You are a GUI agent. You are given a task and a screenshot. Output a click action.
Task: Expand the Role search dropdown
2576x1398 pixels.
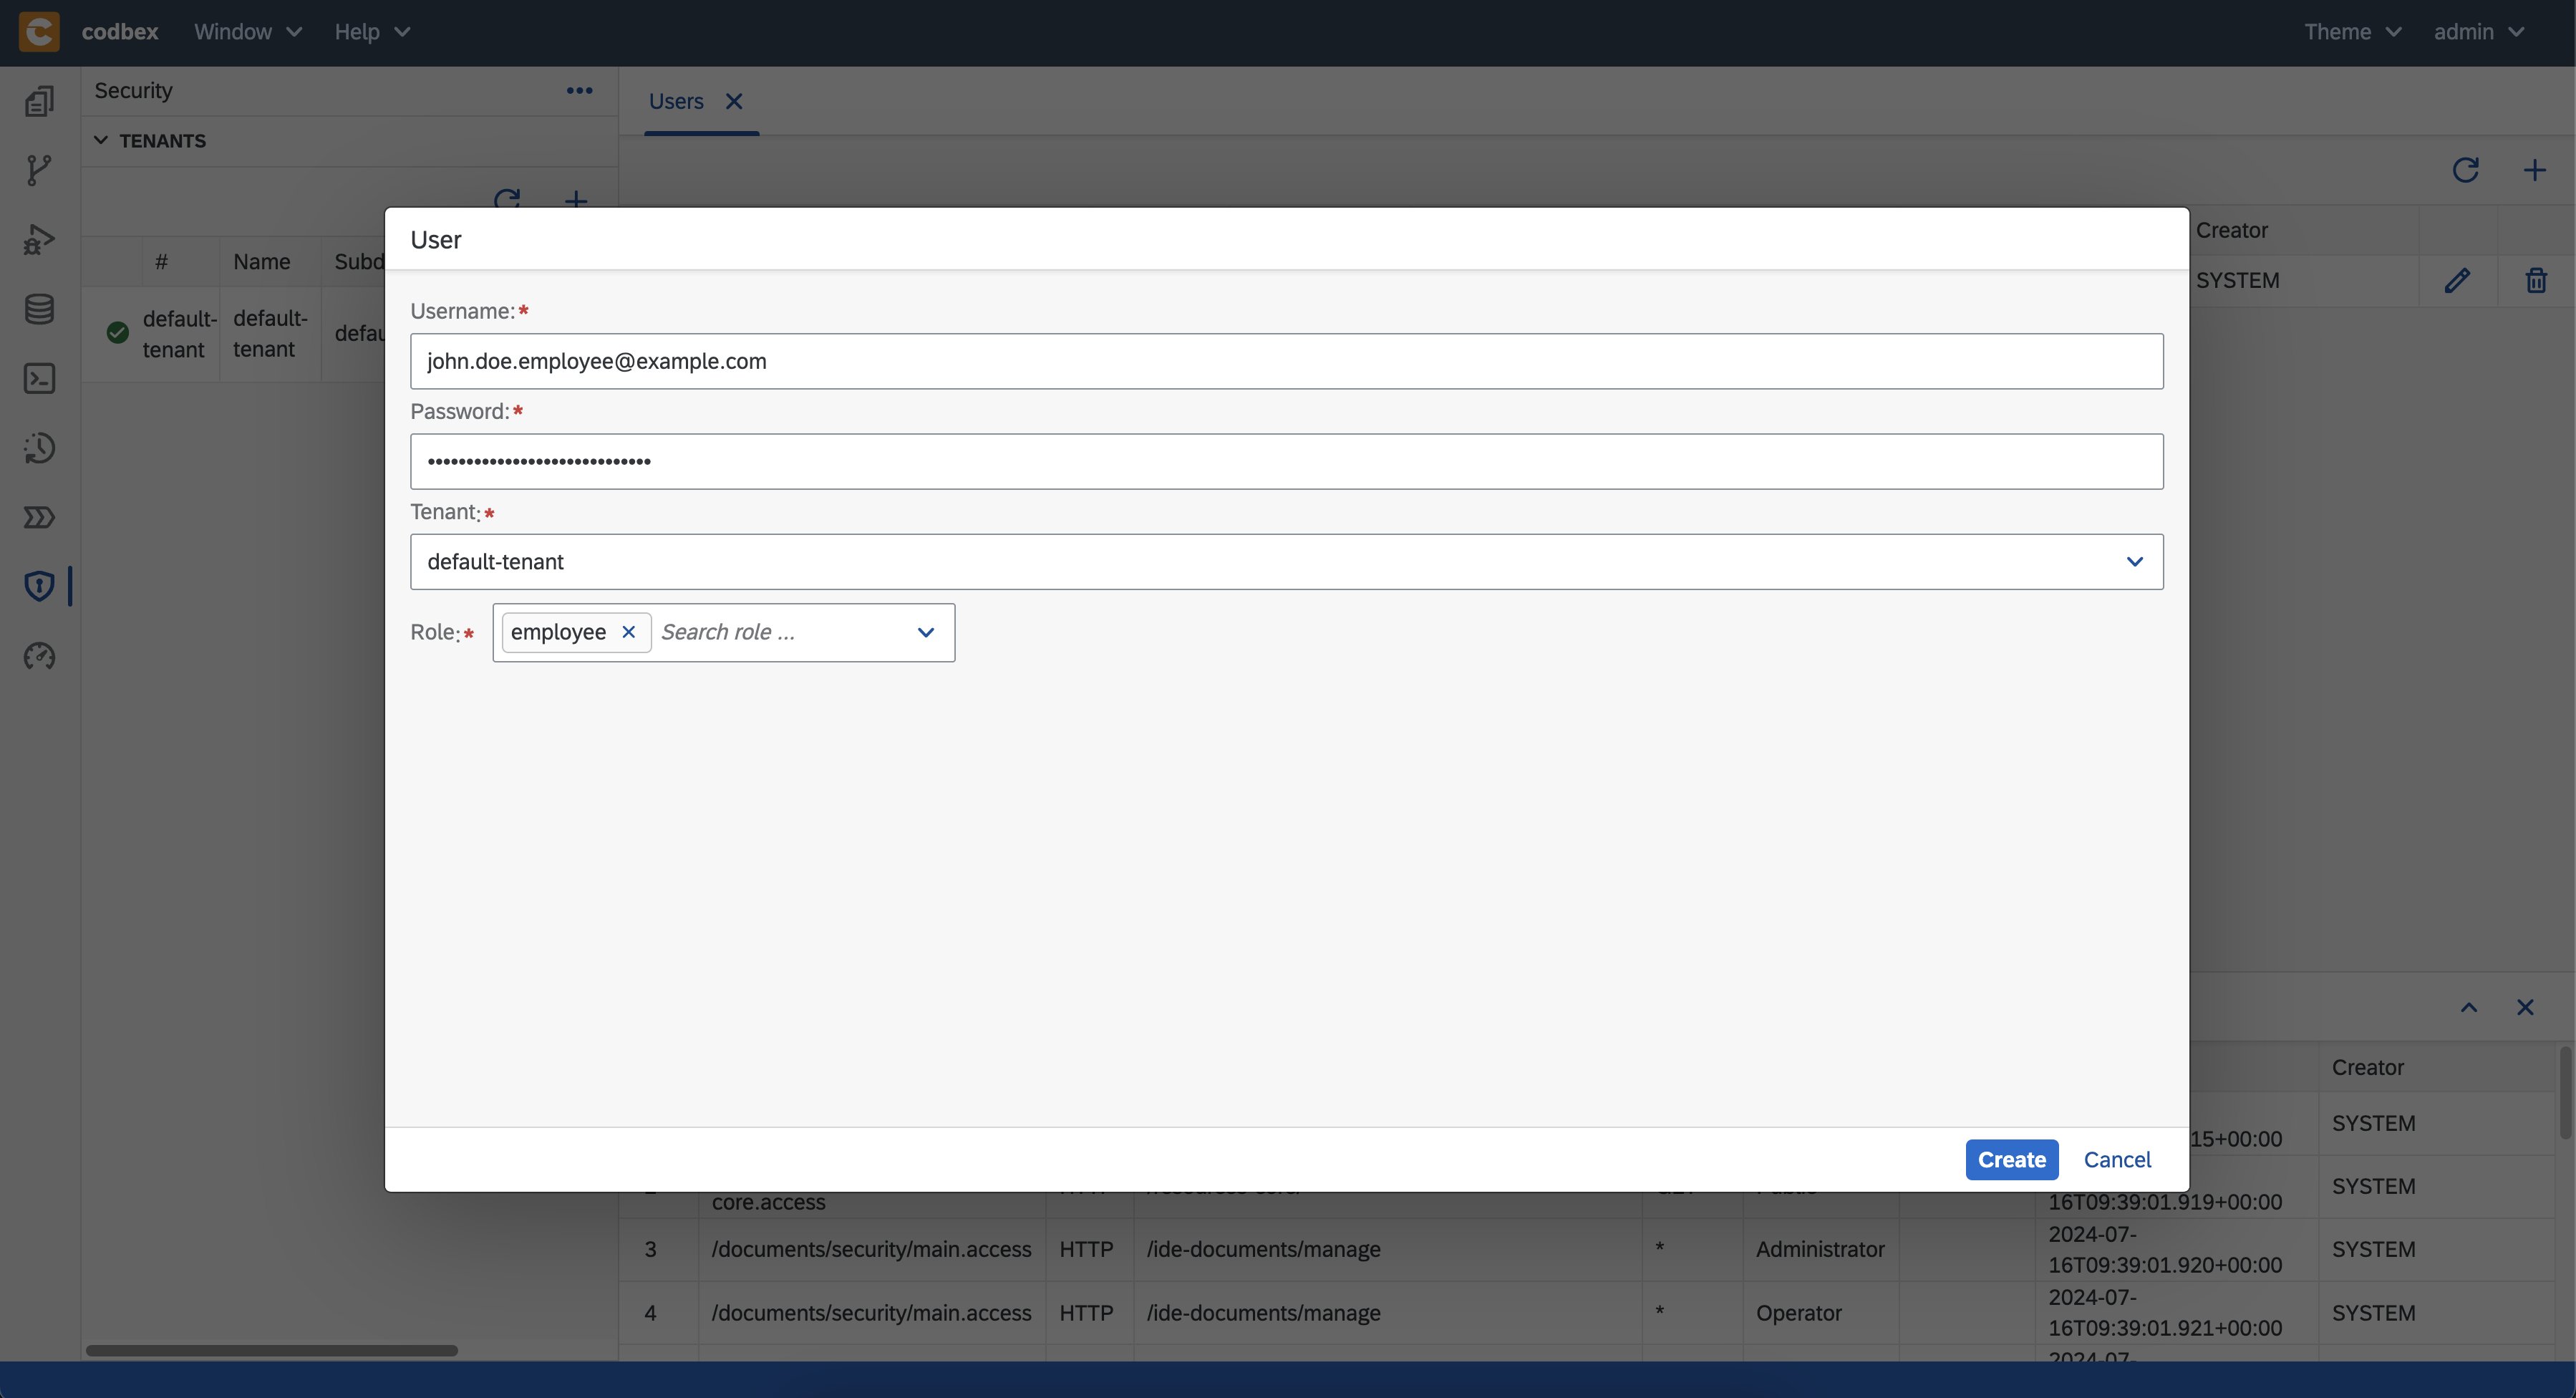pos(926,632)
